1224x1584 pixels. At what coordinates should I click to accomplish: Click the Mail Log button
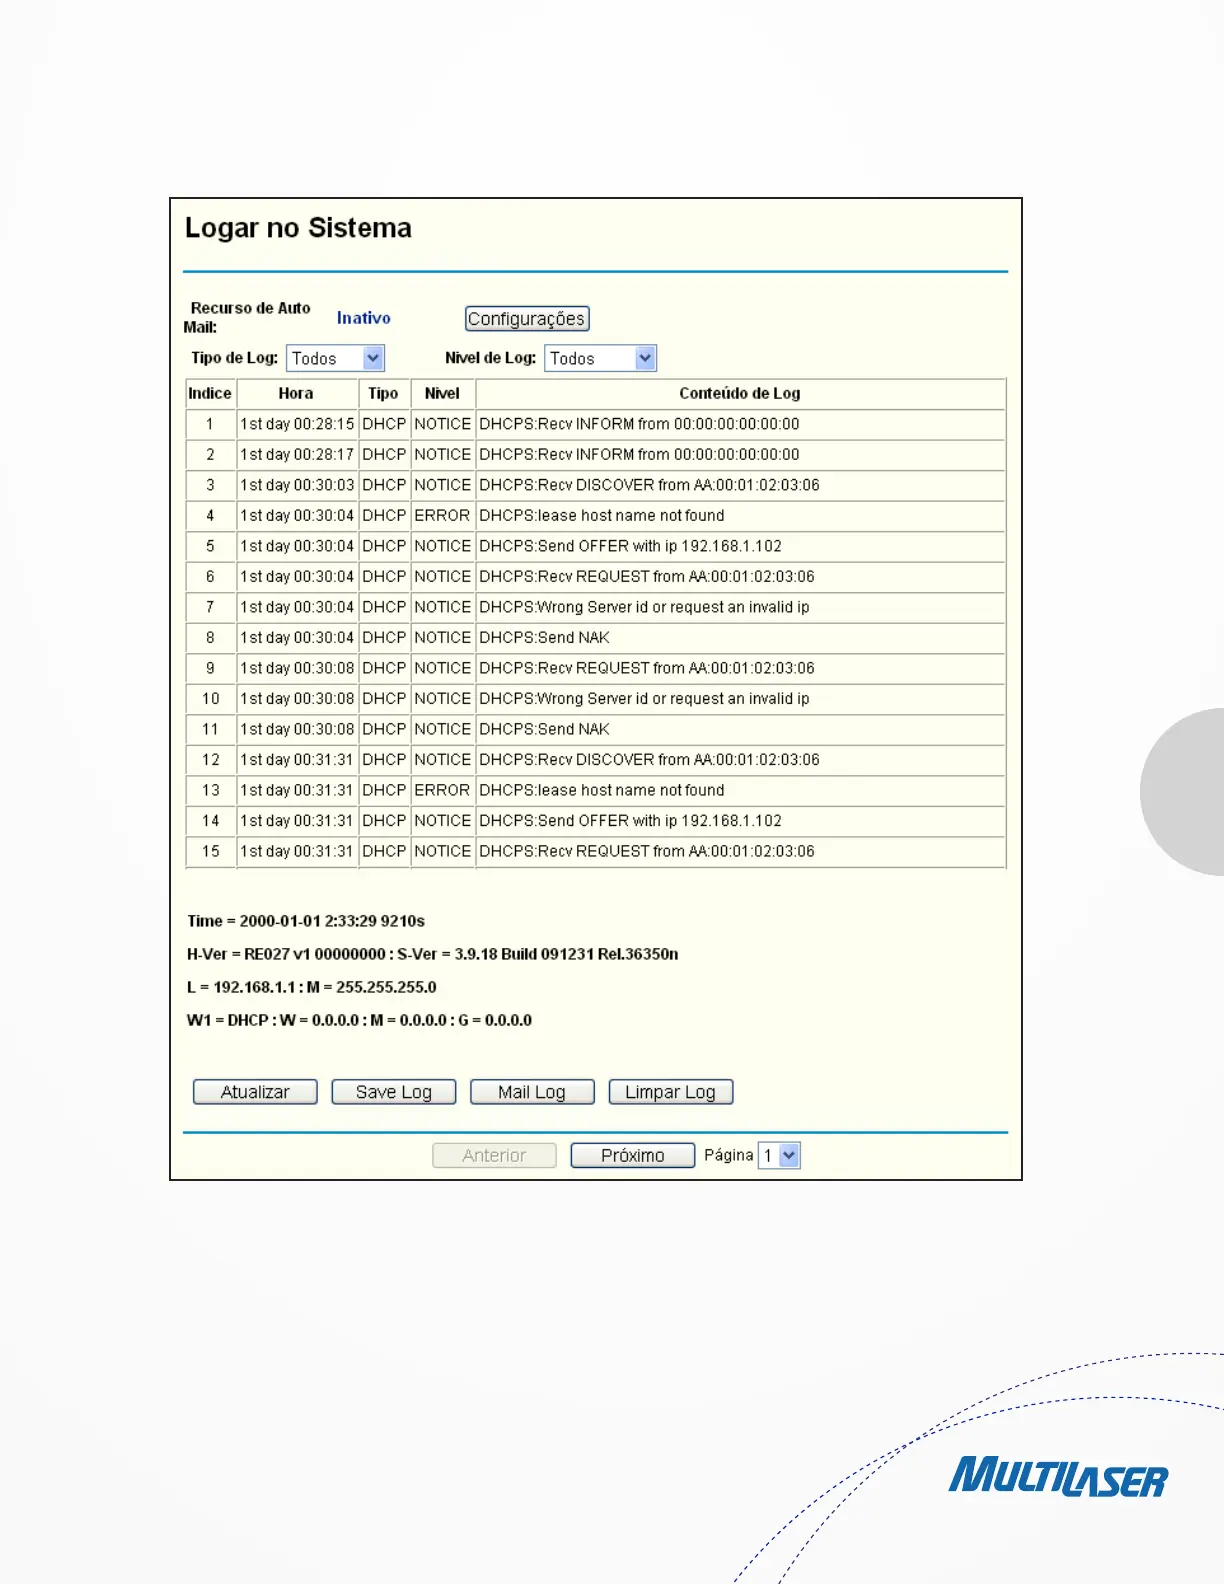(x=532, y=1092)
